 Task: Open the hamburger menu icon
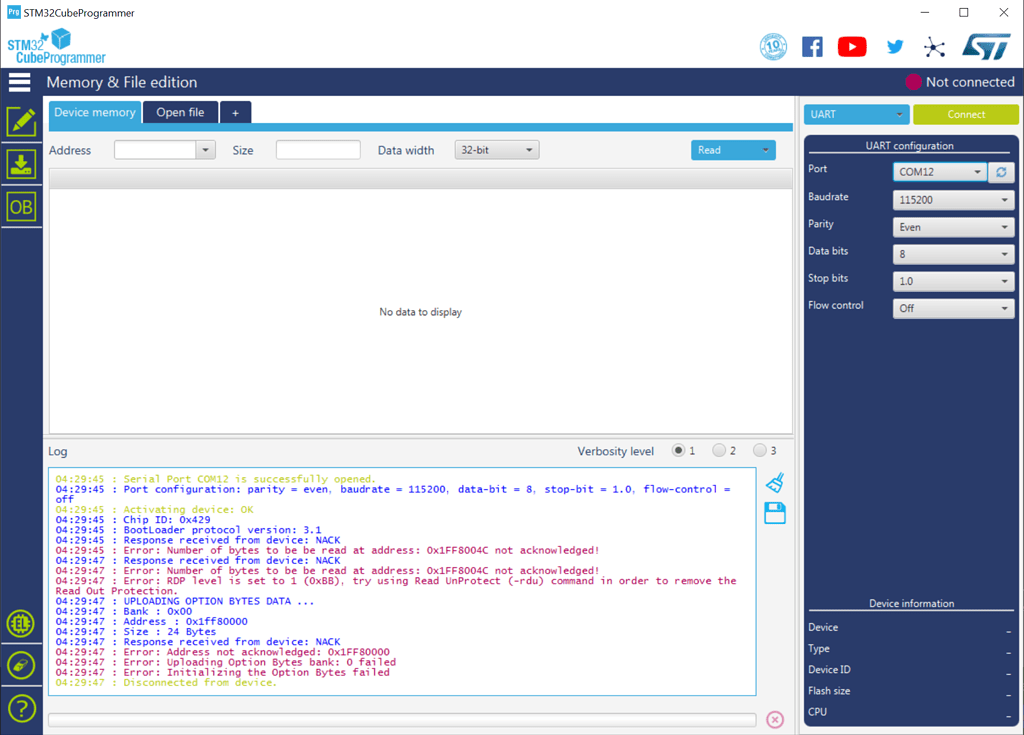click(20, 82)
